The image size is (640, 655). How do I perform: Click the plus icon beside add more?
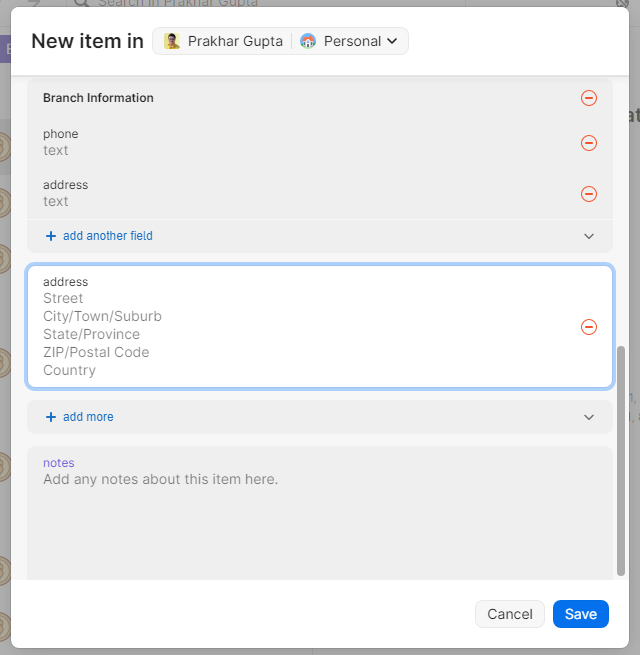pyautogui.click(x=51, y=417)
